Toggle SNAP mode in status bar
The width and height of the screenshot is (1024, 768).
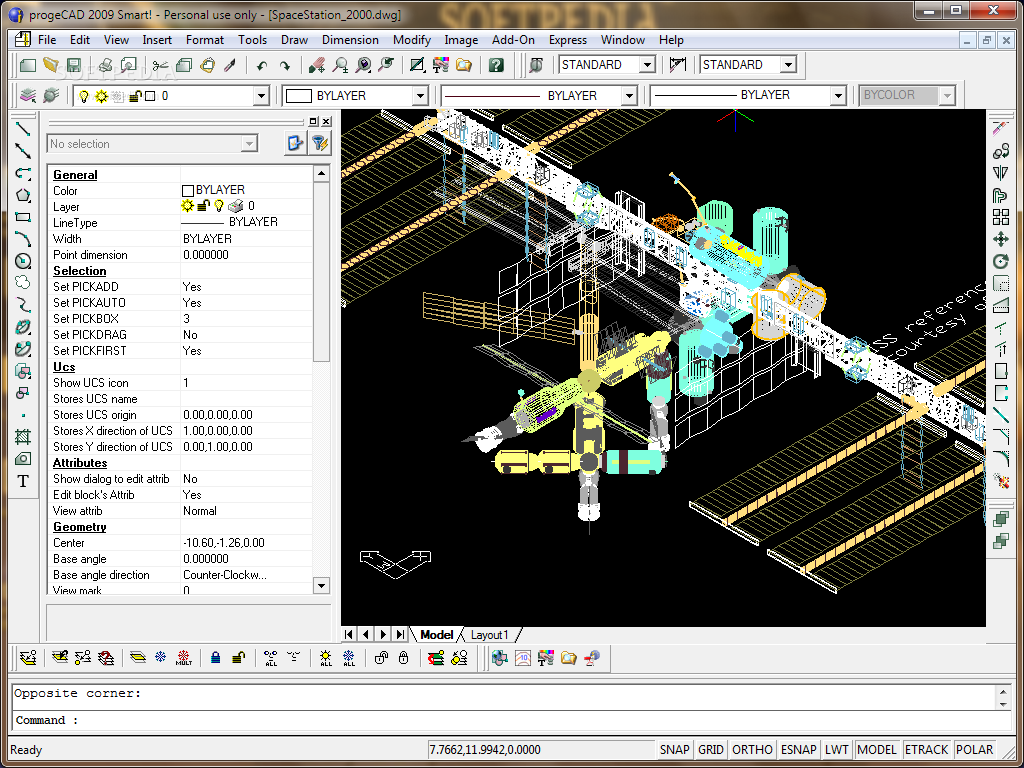[674, 750]
